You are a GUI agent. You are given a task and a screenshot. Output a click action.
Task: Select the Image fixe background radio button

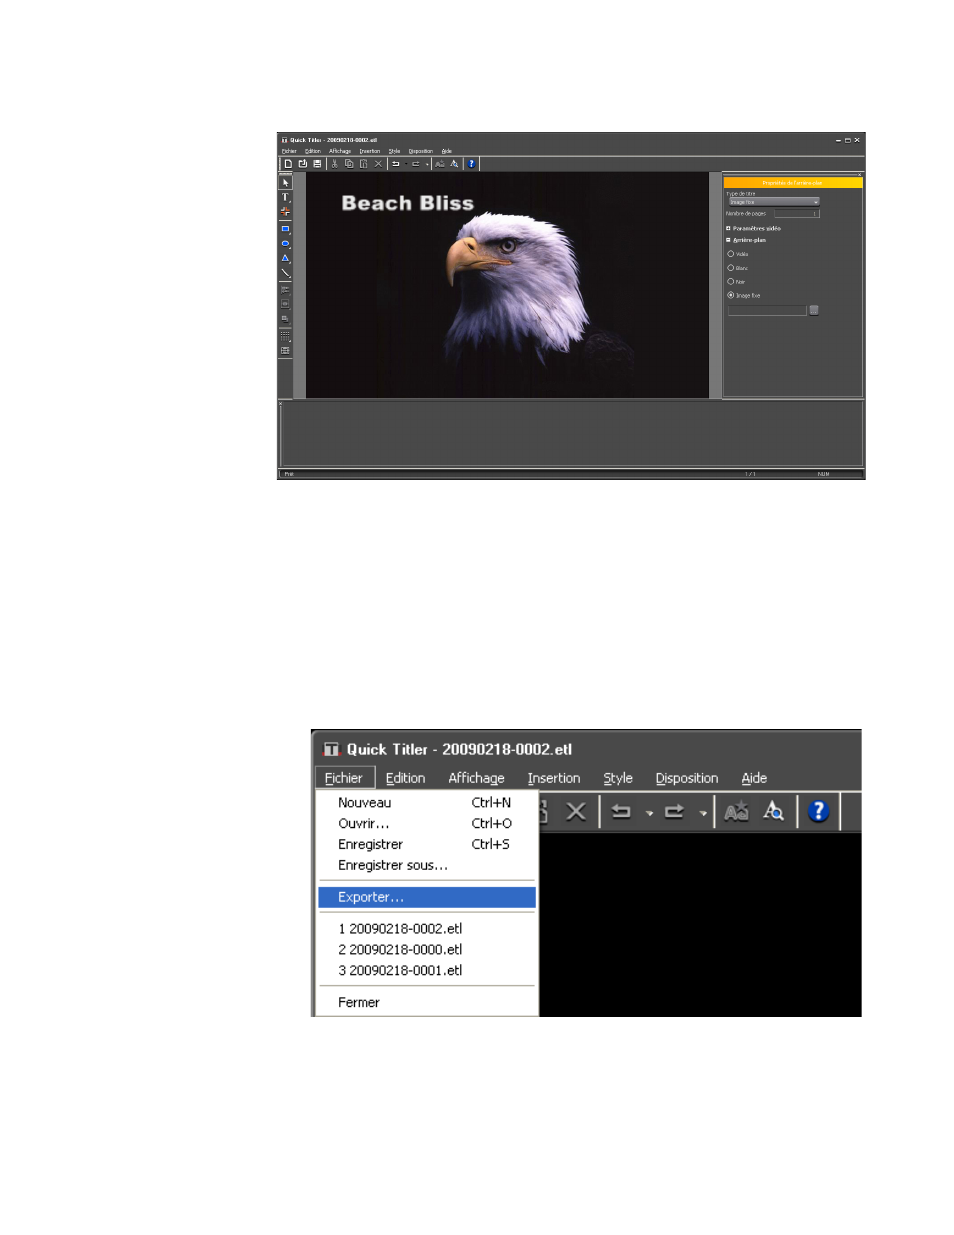731,295
